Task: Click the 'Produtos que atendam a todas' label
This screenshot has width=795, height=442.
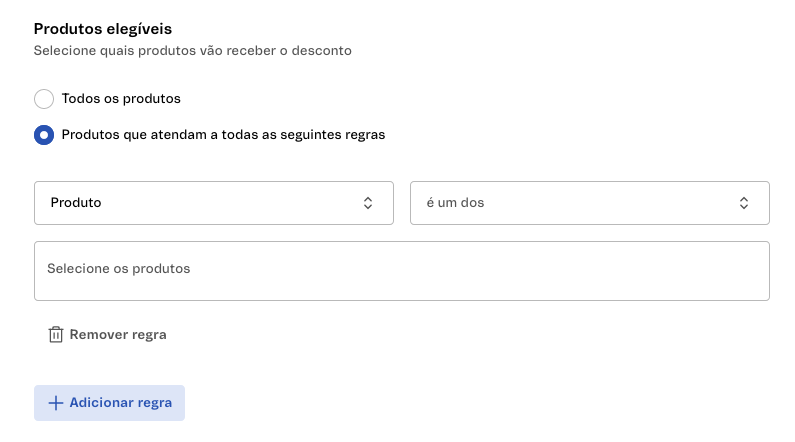Action: click(223, 134)
